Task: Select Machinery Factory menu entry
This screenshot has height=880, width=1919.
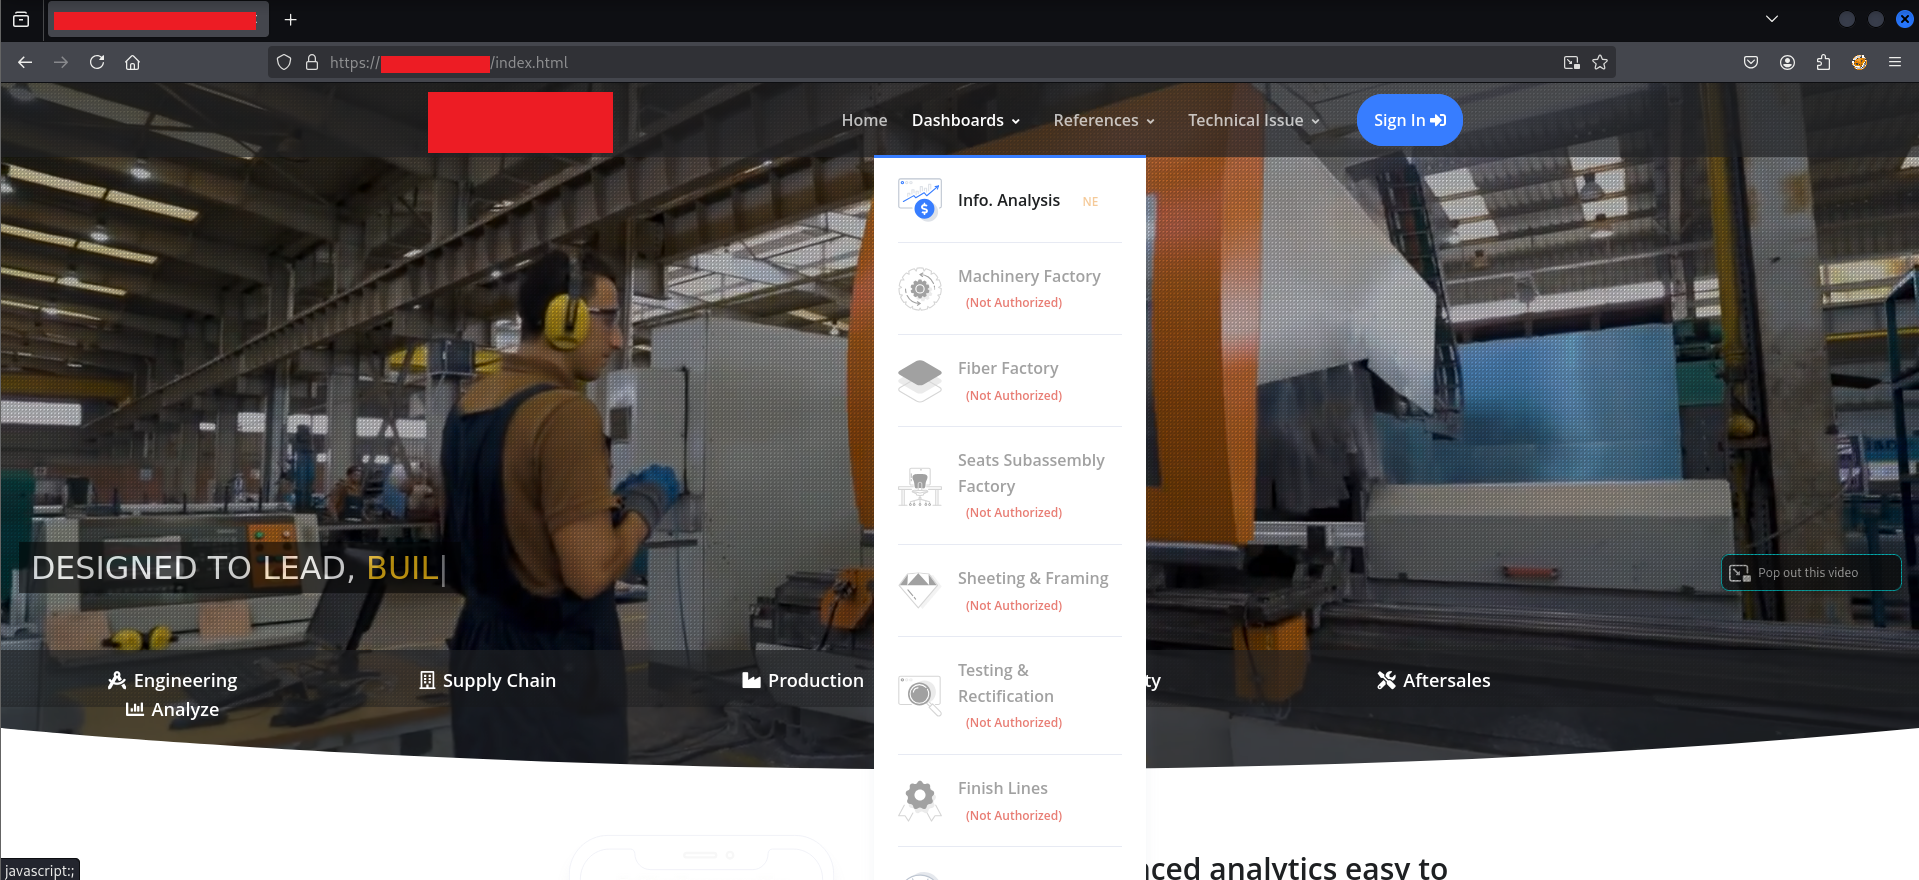Action: click(x=1010, y=289)
